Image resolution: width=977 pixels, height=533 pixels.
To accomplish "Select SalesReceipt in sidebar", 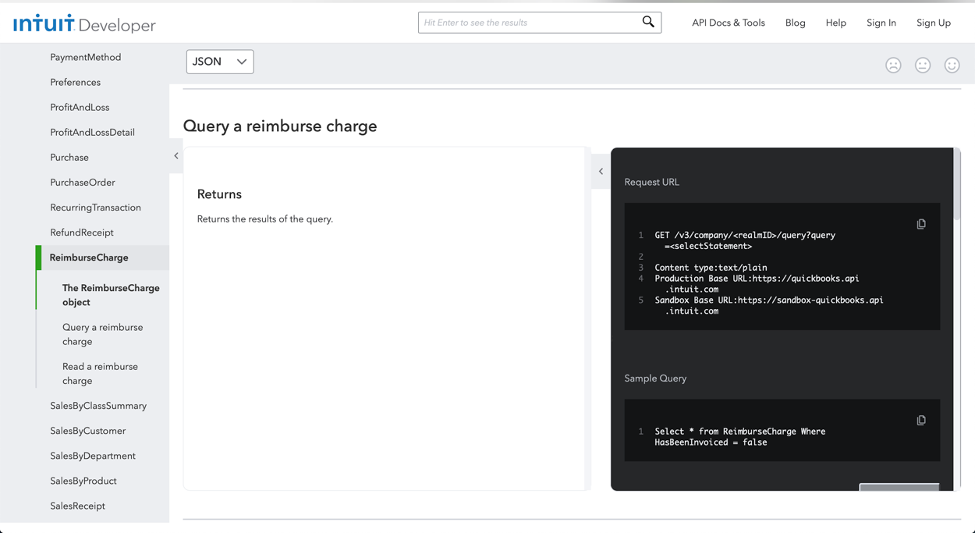I will (x=77, y=505).
